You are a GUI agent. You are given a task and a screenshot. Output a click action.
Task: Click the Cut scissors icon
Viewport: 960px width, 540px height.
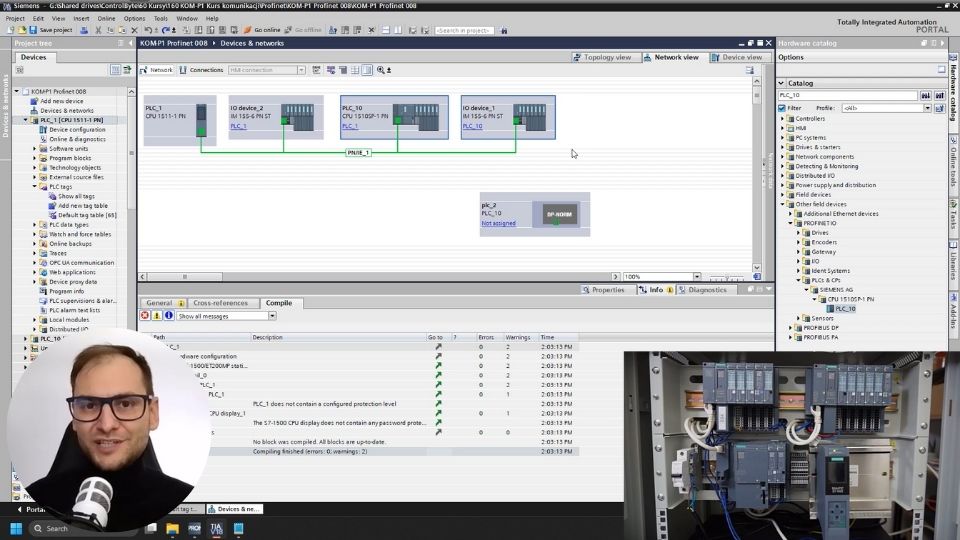(98, 30)
